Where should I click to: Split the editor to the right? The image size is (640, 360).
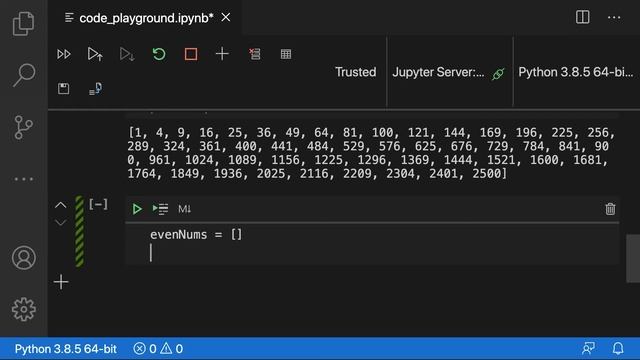tap(582, 17)
